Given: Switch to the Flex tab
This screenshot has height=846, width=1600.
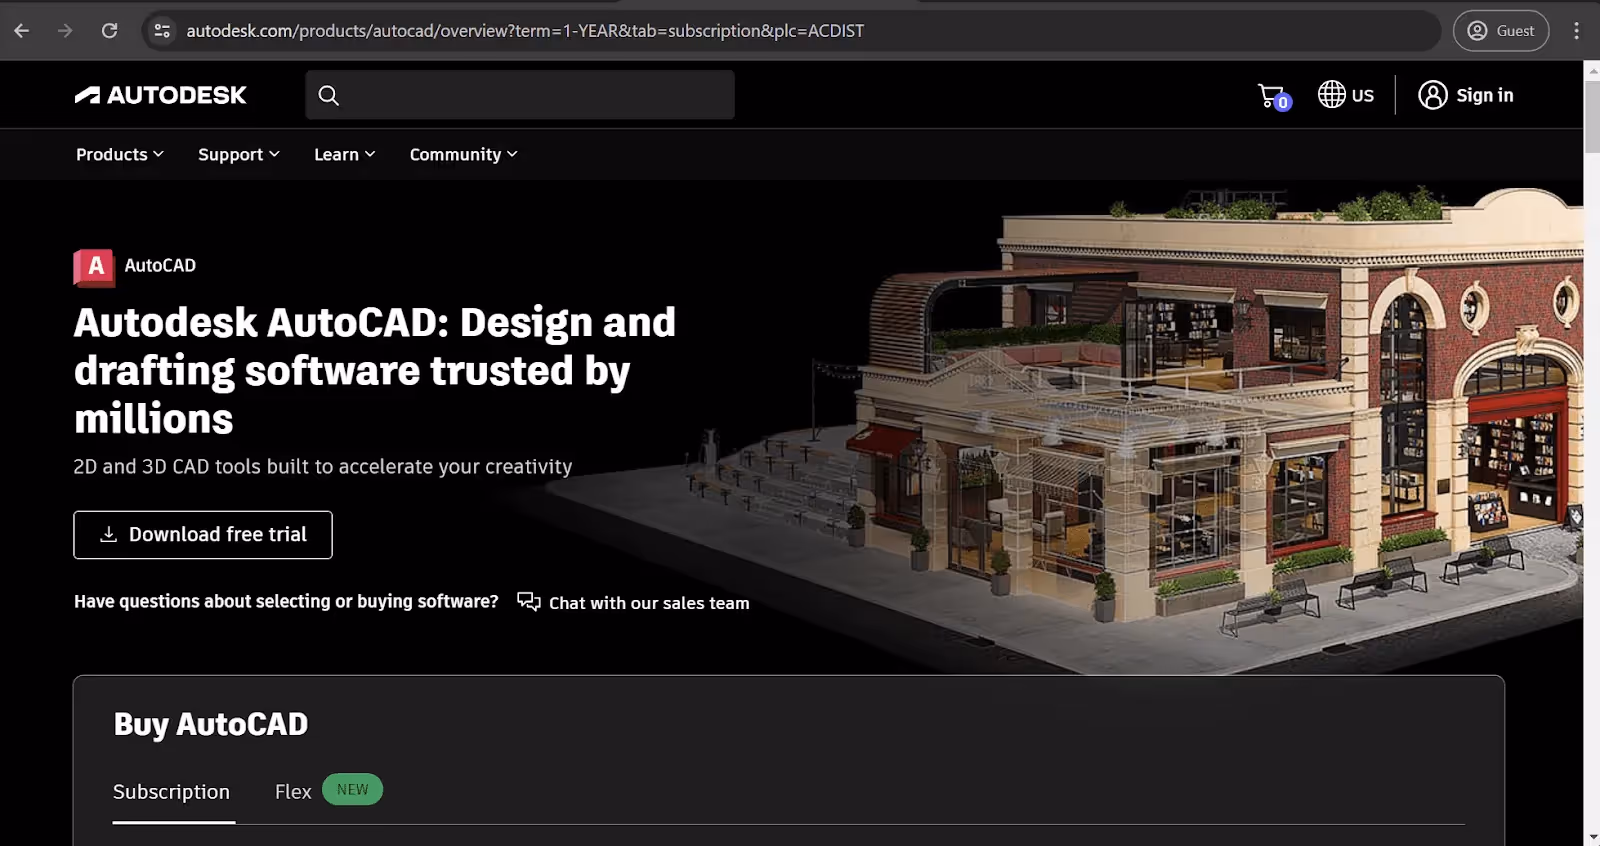Looking at the screenshot, I should click(293, 792).
